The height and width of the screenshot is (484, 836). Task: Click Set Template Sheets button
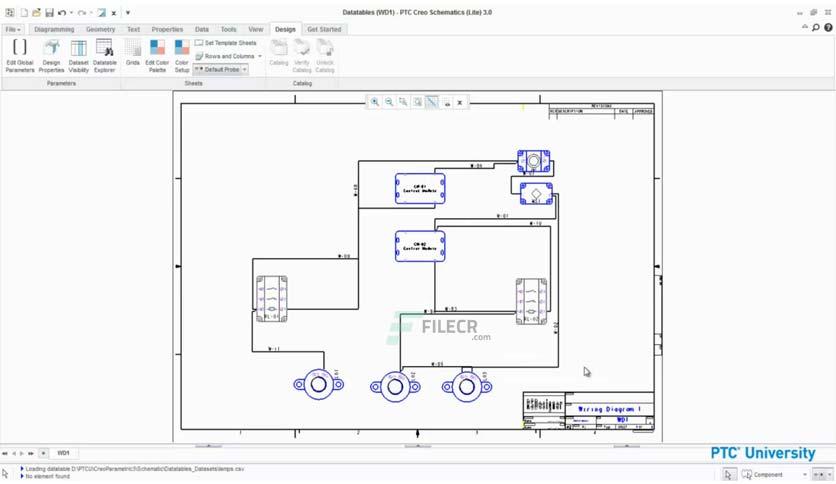(226, 43)
